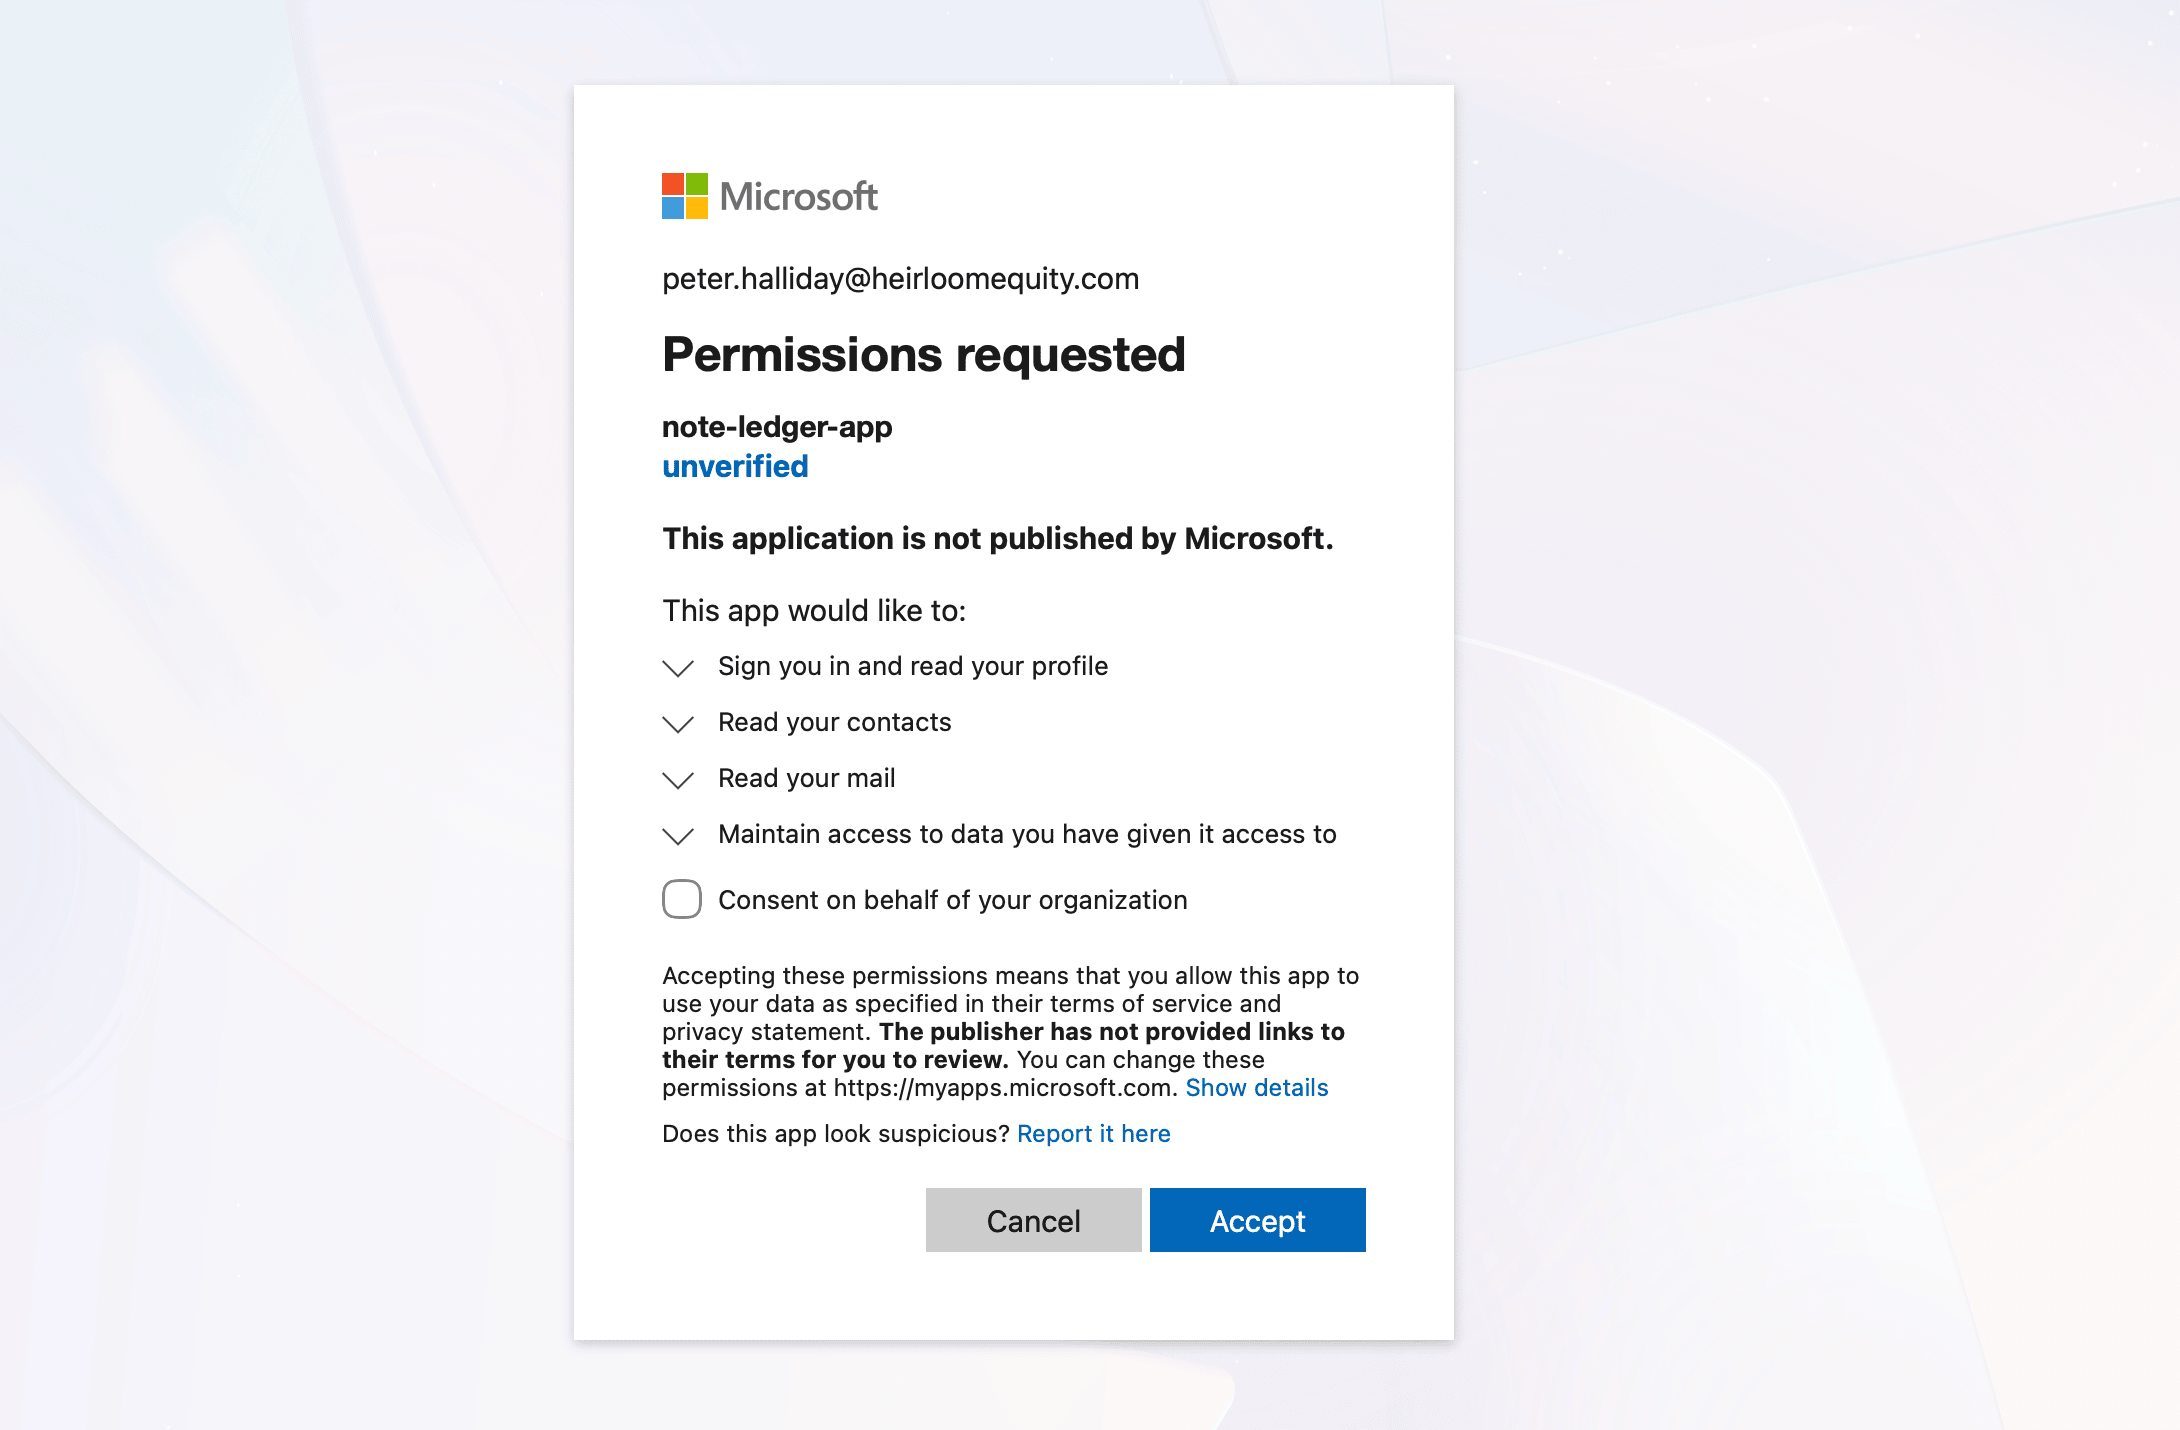2180x1430 pixels.
Task: Report the app via "Report it here"
Action: coord(1093,1134)
